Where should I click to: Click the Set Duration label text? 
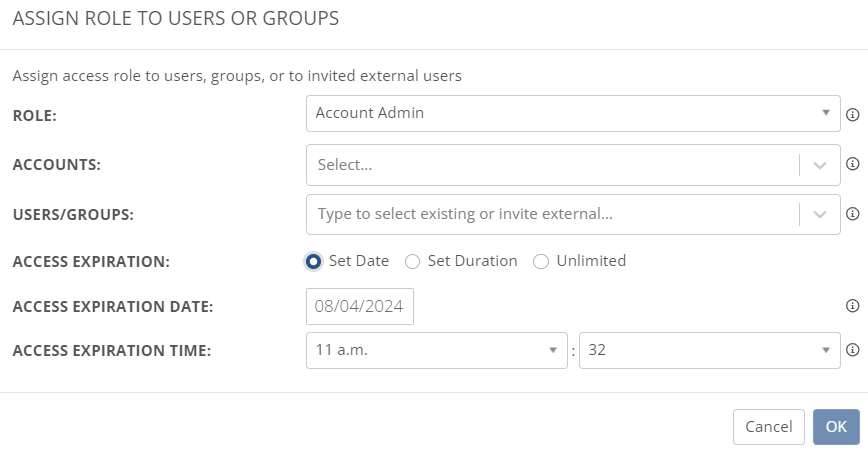point(472,261)
